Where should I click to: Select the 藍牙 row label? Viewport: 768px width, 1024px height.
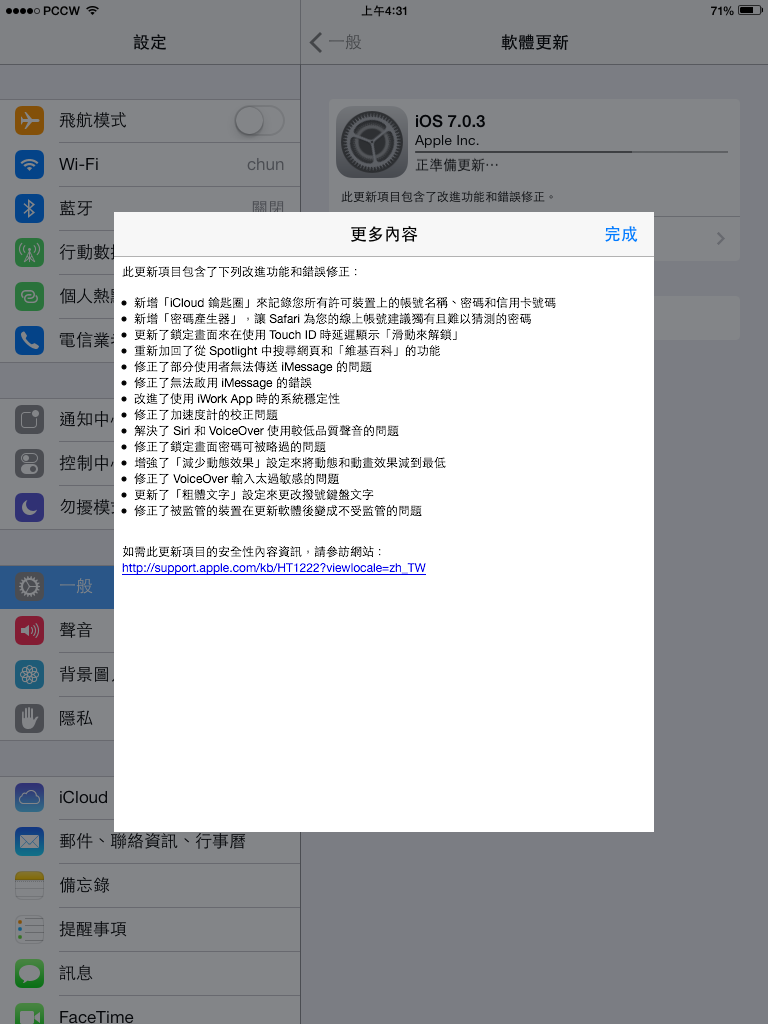(76, 208)
